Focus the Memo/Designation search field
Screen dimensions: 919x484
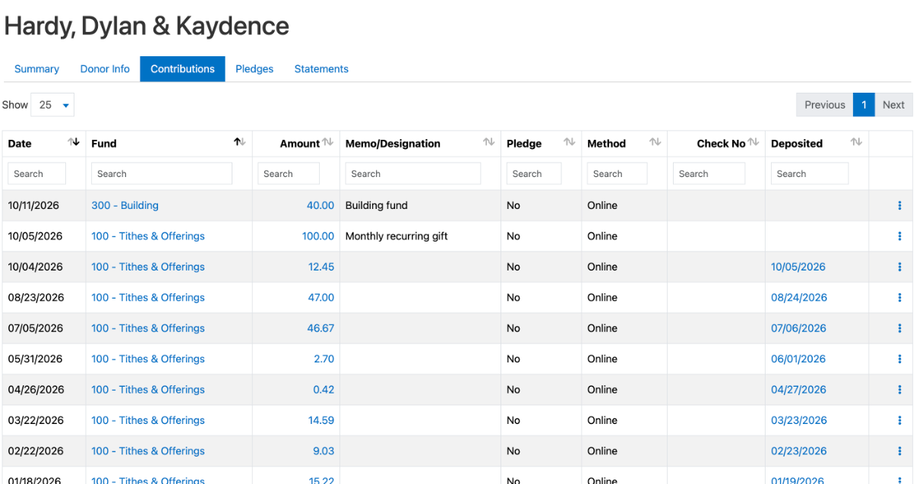coord(413,174)
